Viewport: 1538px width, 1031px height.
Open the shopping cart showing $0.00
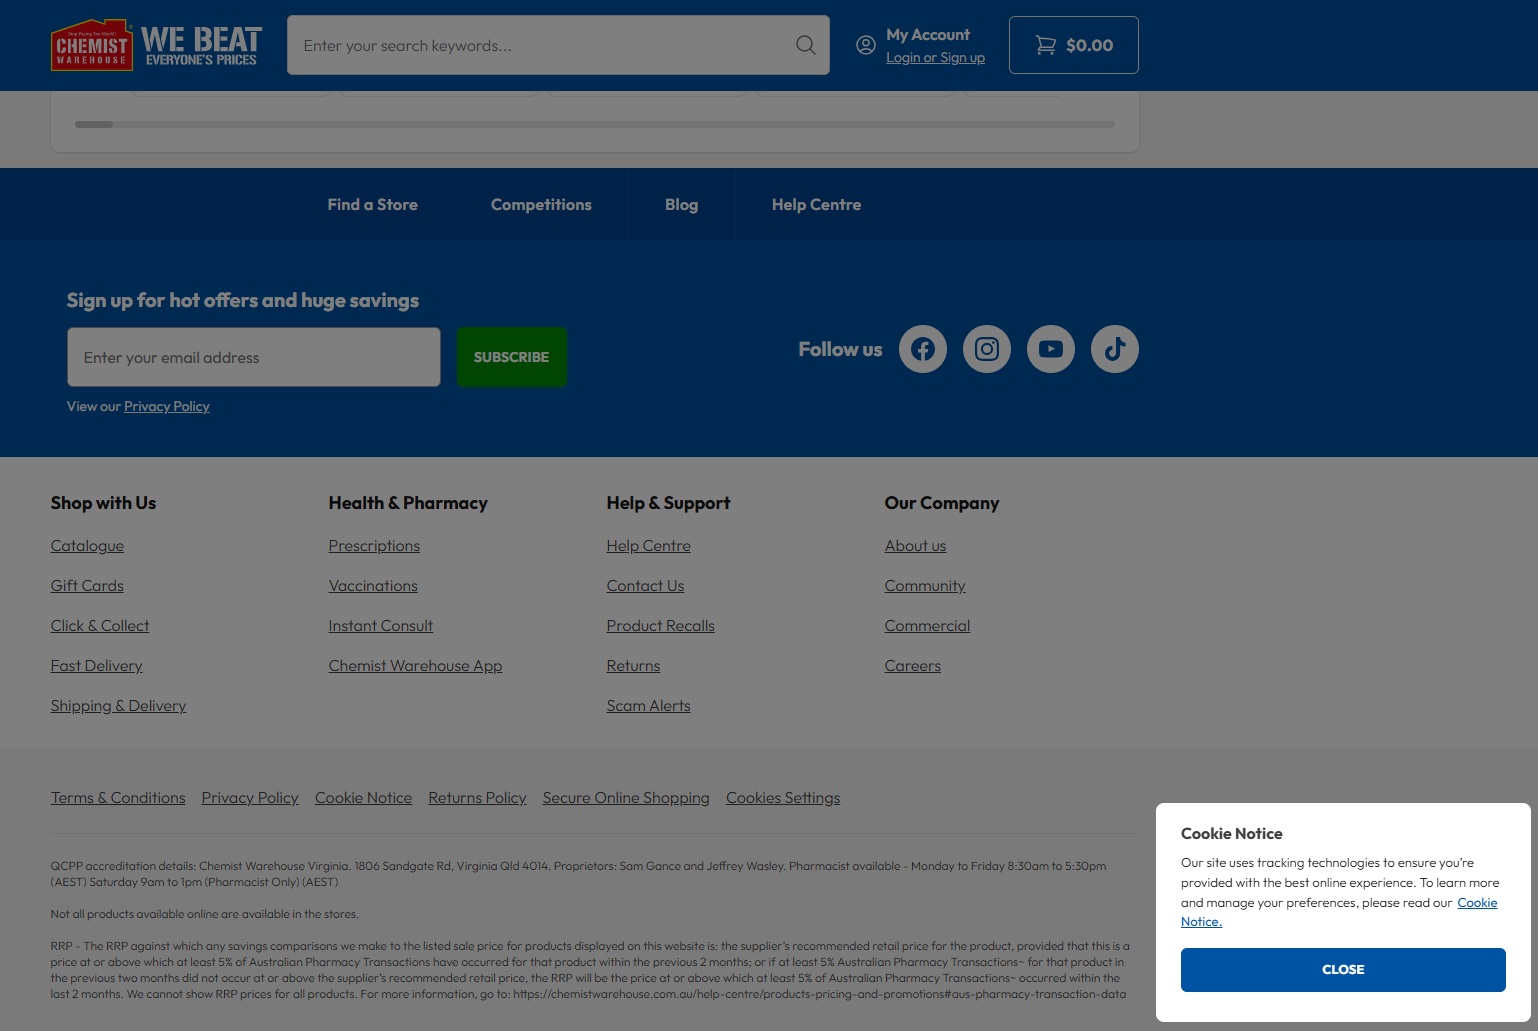(x=1073, y=45)
